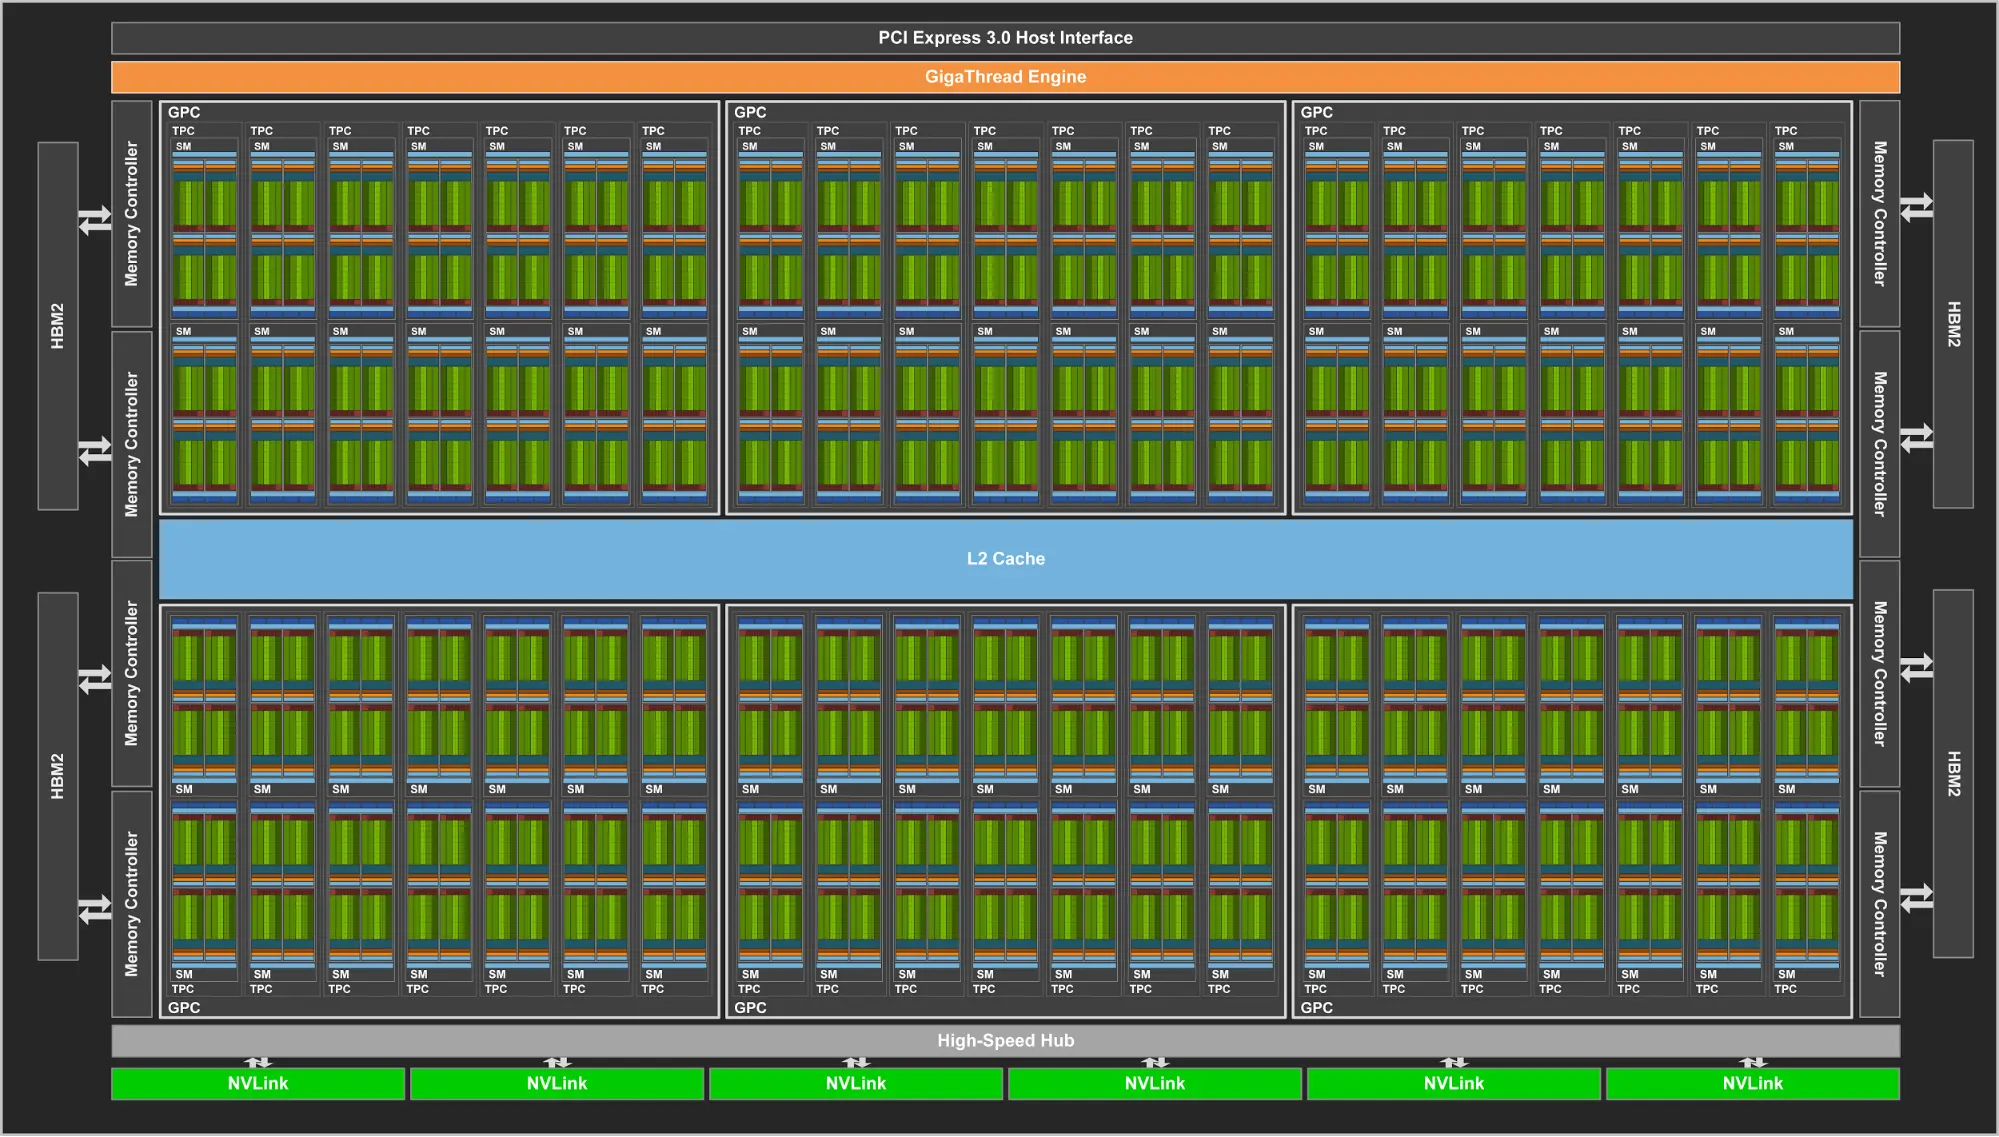Select the third Memory Controller on the right side
1999x1137 pixels.
tap(1880, 673)
